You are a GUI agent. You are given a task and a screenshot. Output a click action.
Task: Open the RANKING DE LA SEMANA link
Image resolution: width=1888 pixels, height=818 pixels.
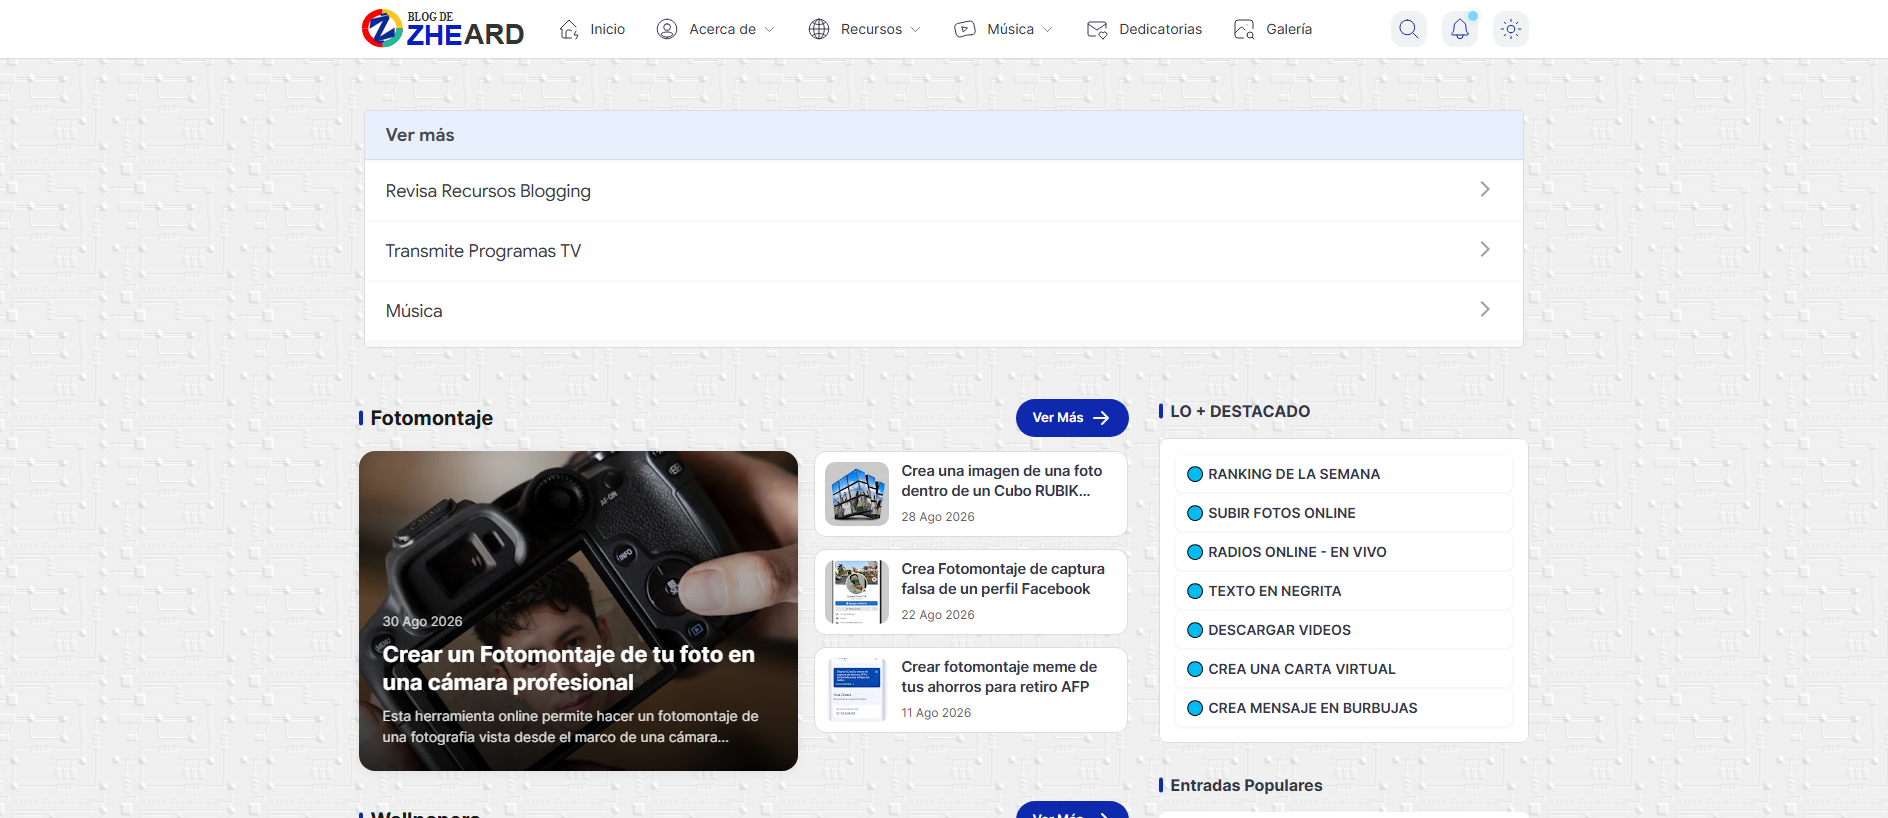1294,474
